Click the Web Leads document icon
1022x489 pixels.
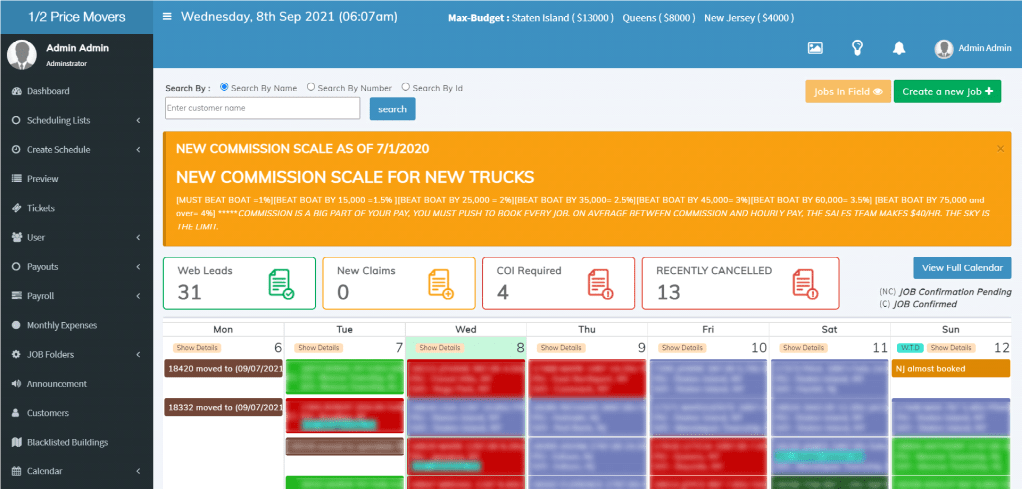pos(281,283)
